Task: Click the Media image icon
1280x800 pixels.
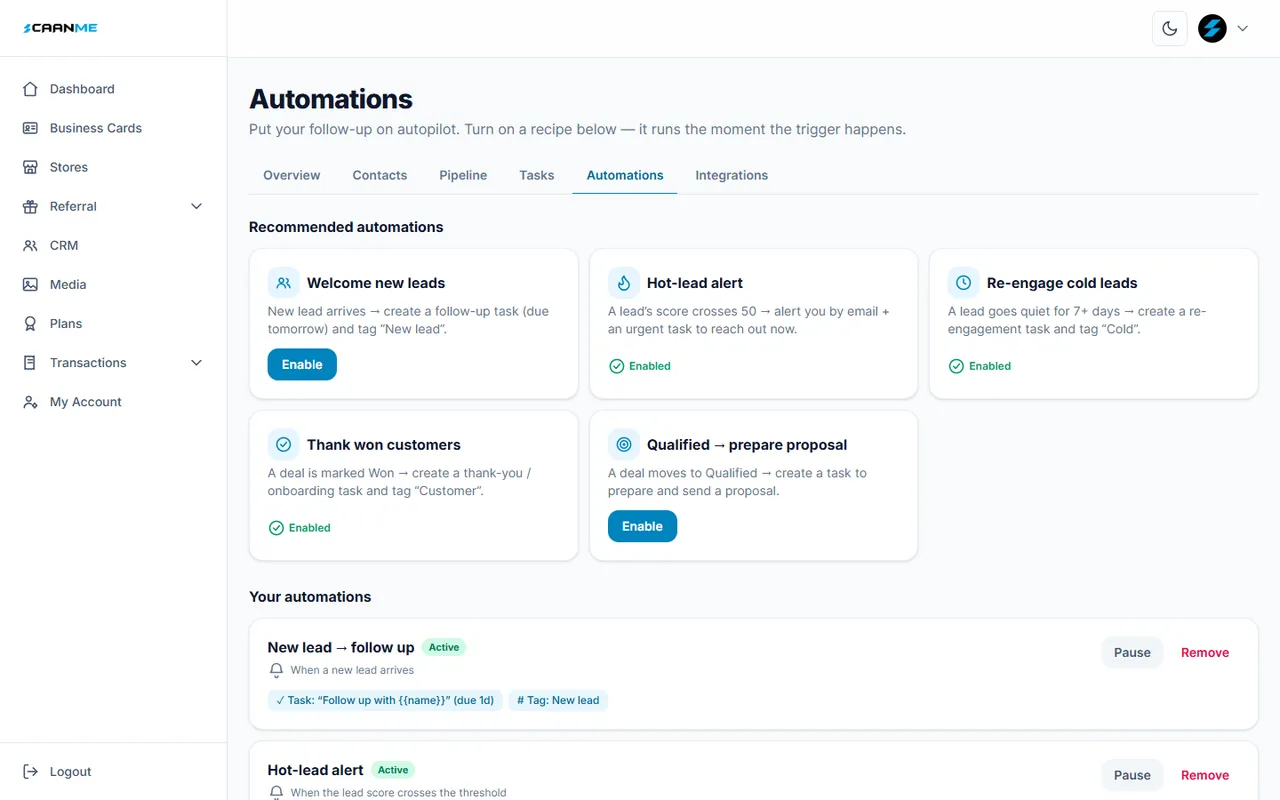Action: (30, 284)
